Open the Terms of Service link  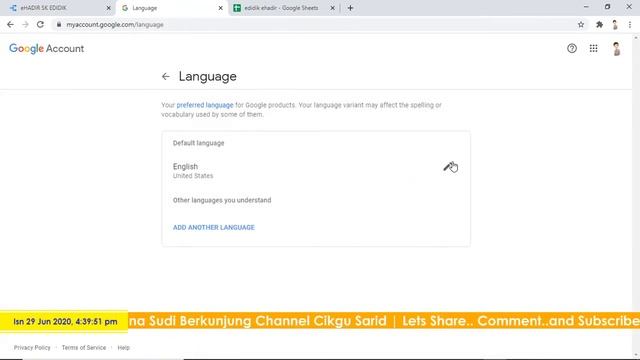pyautogui.click(x=84, y=348)
